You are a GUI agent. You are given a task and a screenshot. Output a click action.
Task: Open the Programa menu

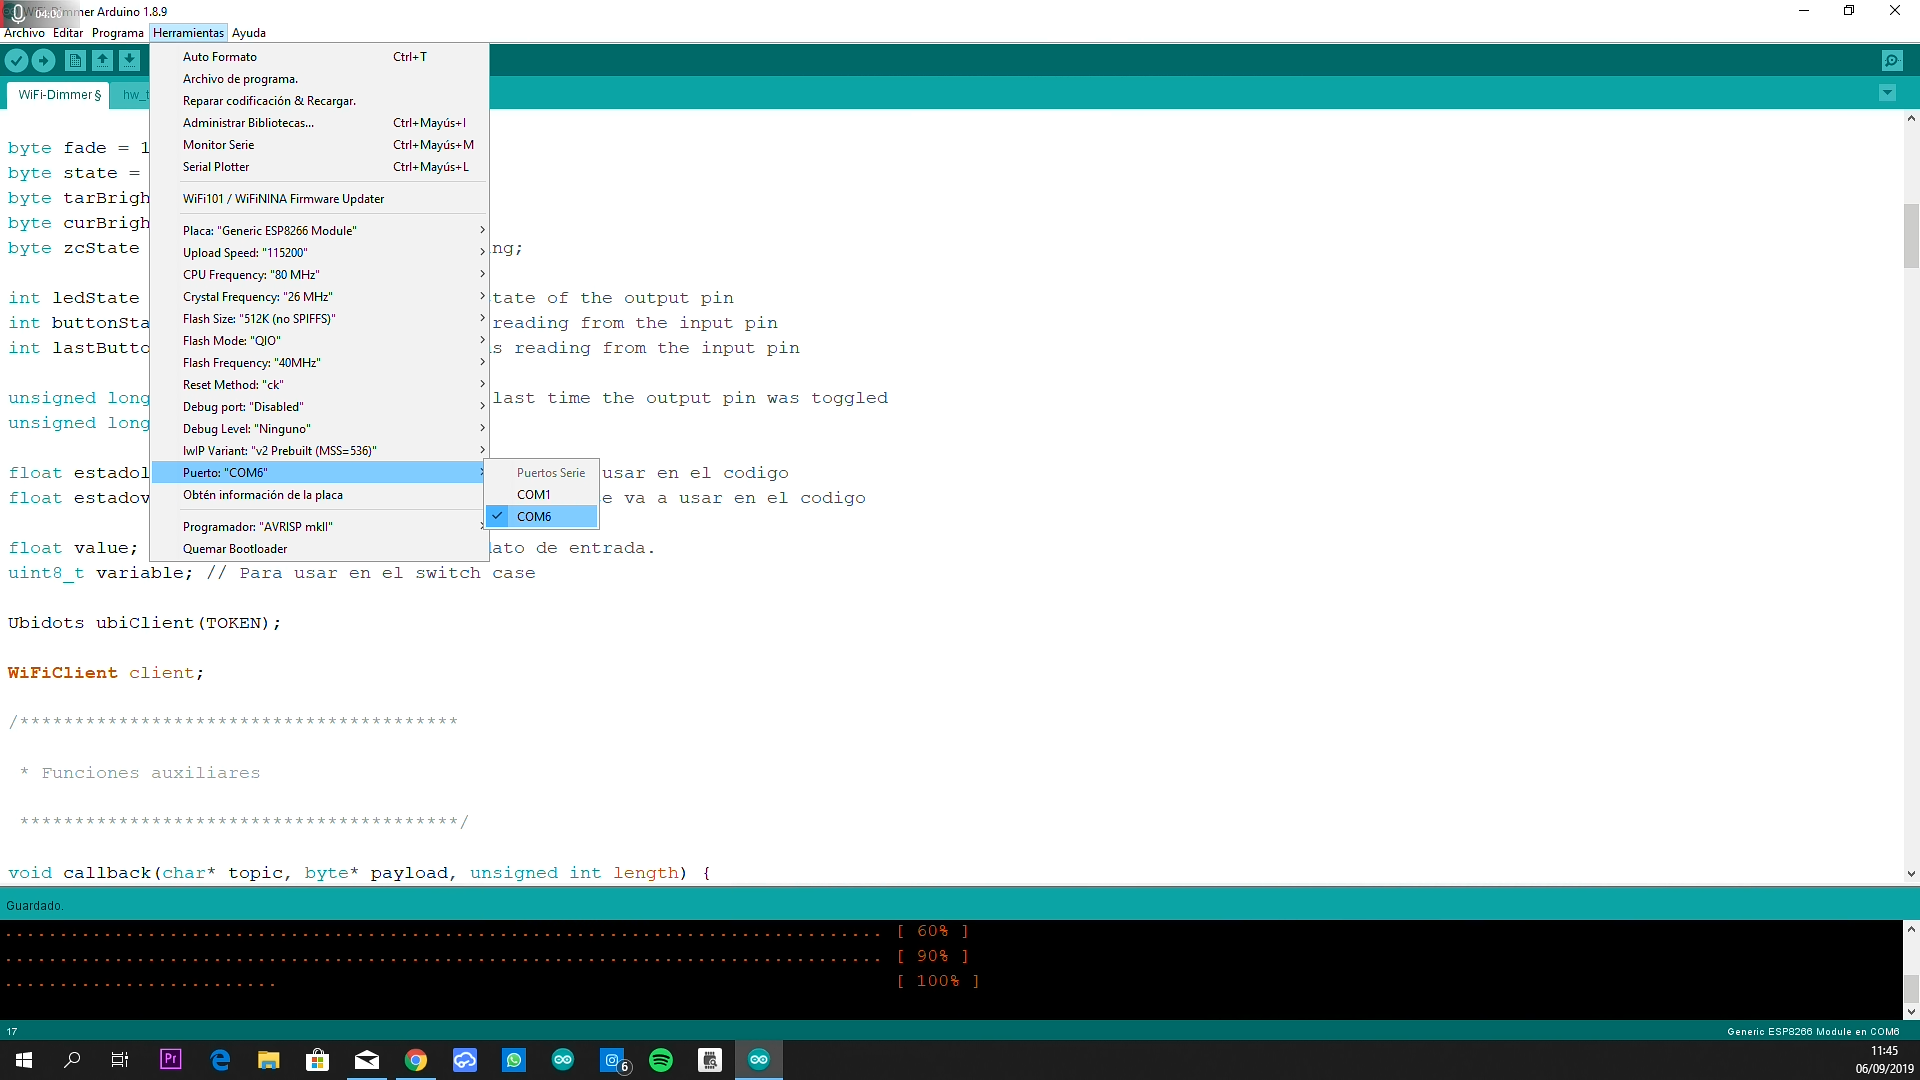click(x=118, y=33)
